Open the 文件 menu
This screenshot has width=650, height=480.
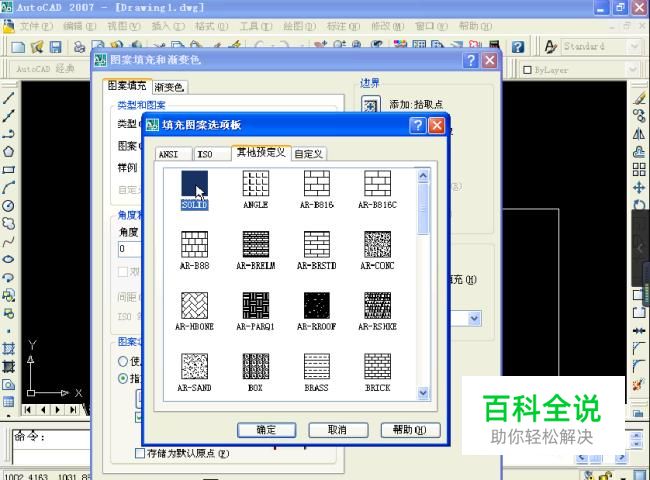(x=36, y=27)
